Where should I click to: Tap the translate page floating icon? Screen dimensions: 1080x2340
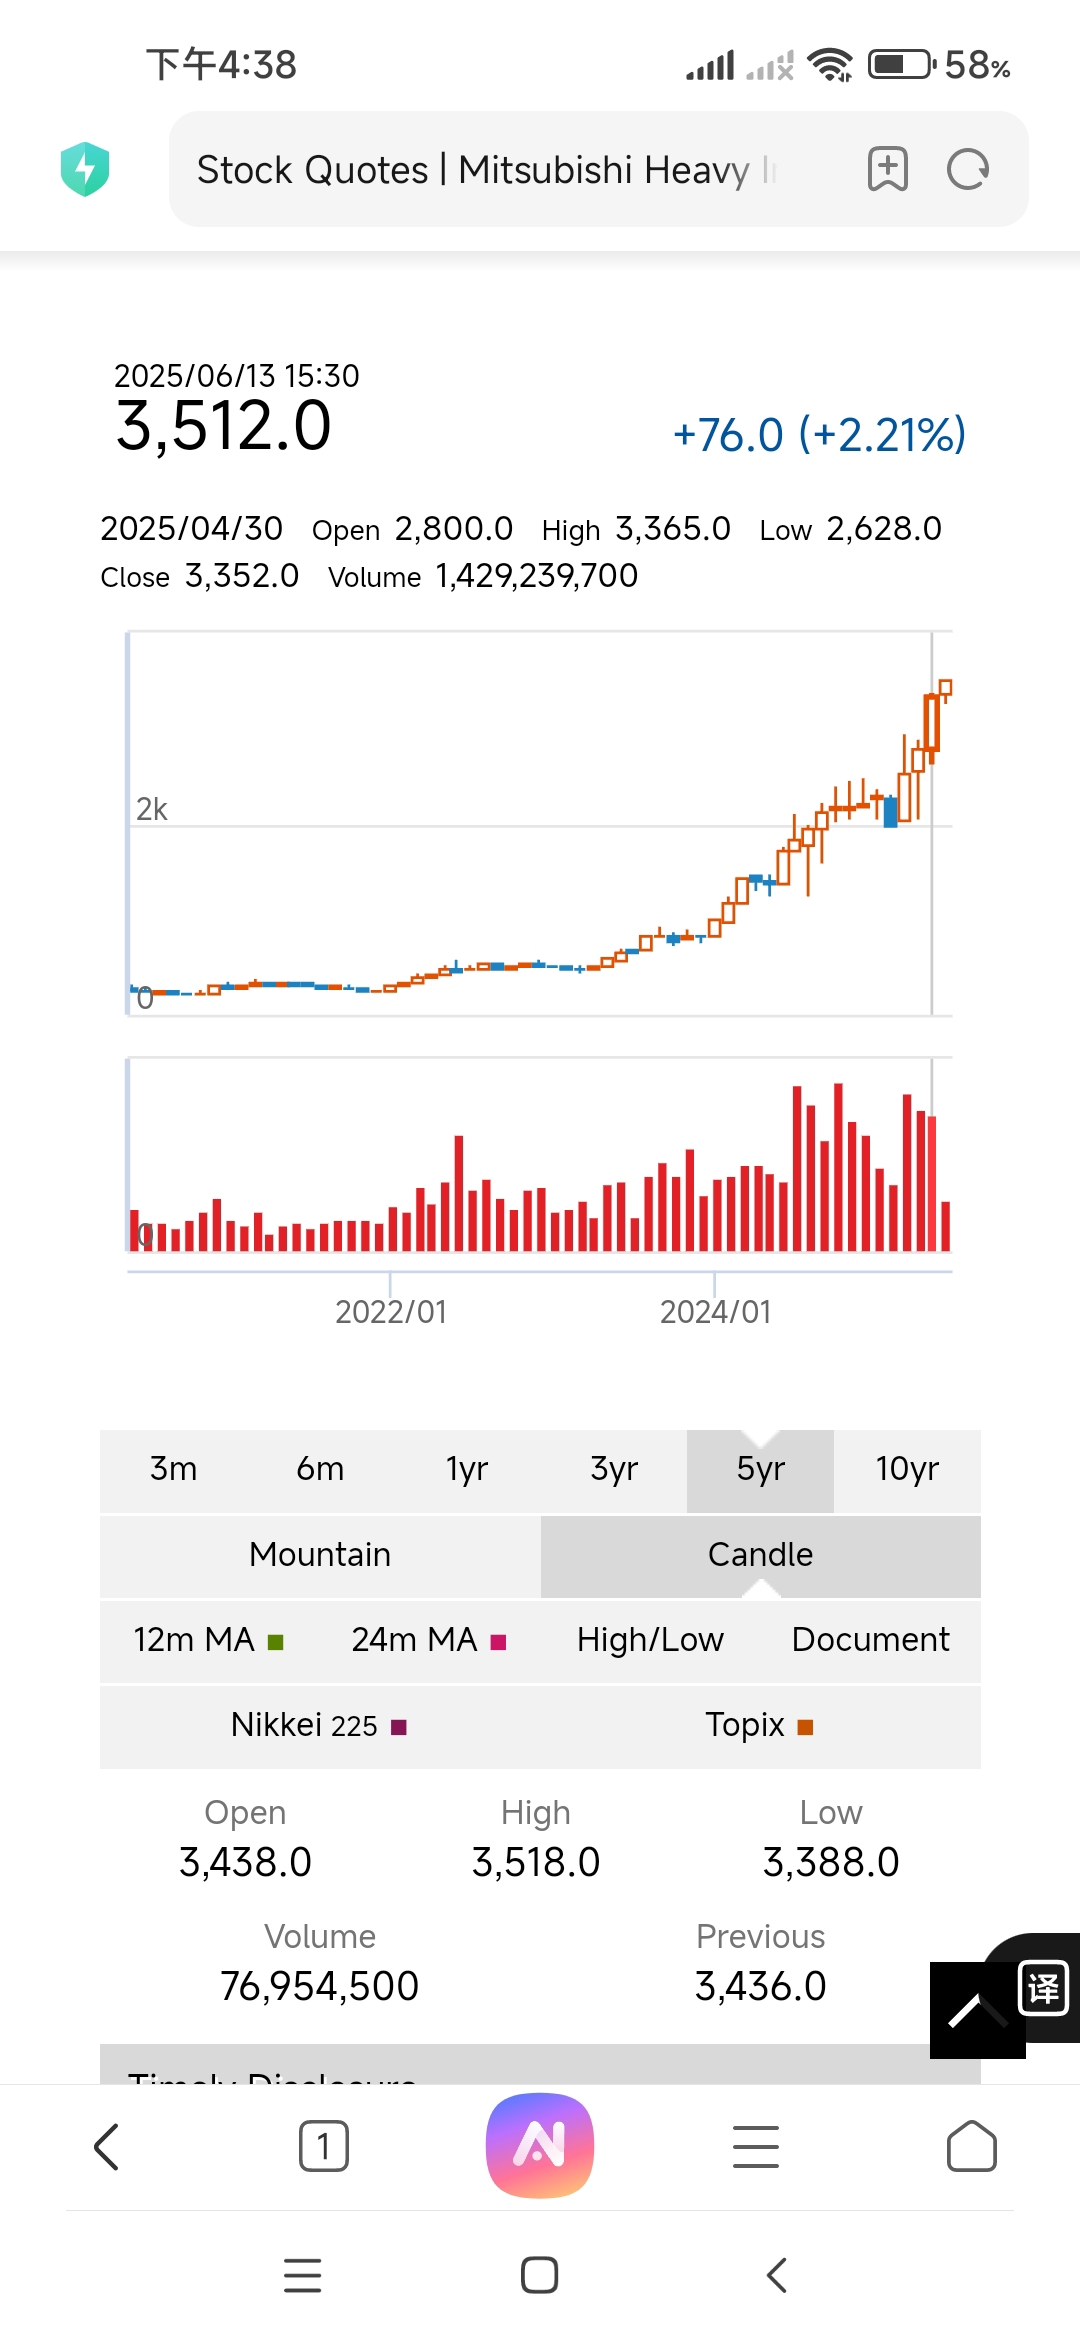(x=1043, y=1988)
